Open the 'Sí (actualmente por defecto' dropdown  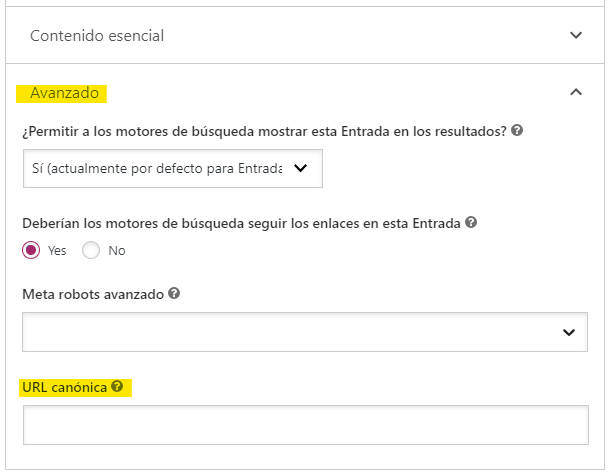click(173, 168)
